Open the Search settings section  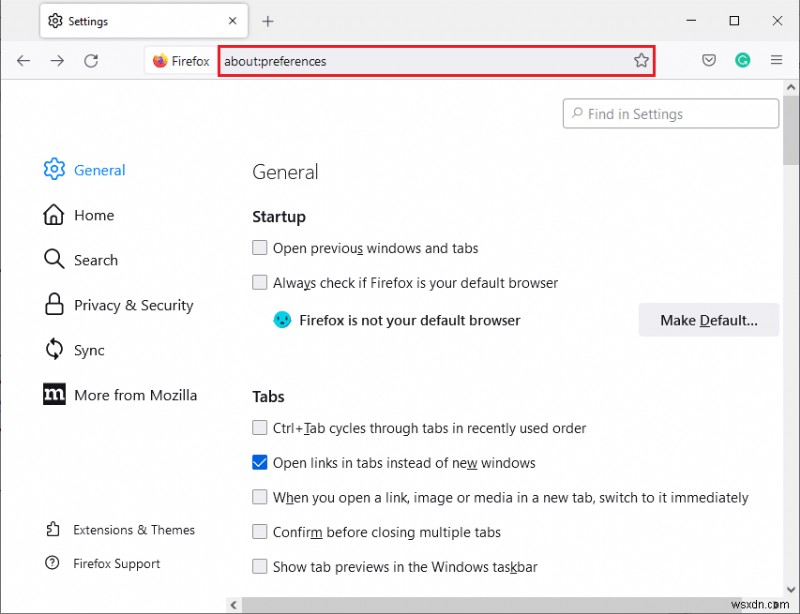tap(96, 260)
